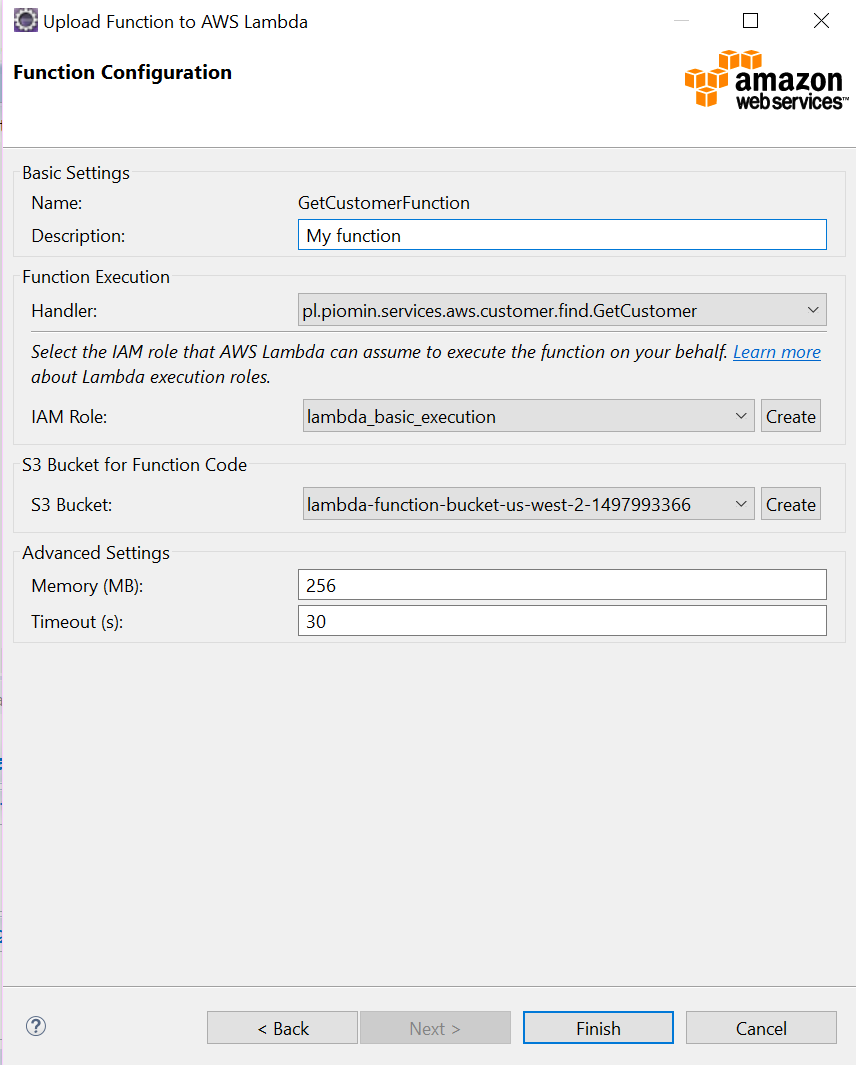The width and height of the screenshot is (856, 1065).
Task: Click the Create button next to S3 Bucket
Action: pyautogui.click(x=790, y=504)
